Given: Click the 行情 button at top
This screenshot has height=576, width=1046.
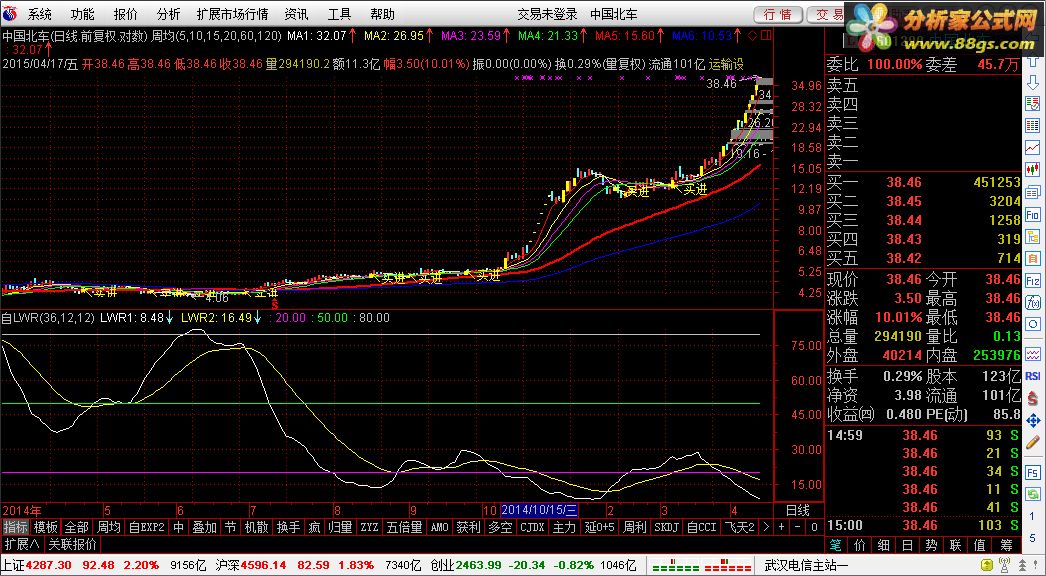Looking at the screenshot, I should pos(778,15).
